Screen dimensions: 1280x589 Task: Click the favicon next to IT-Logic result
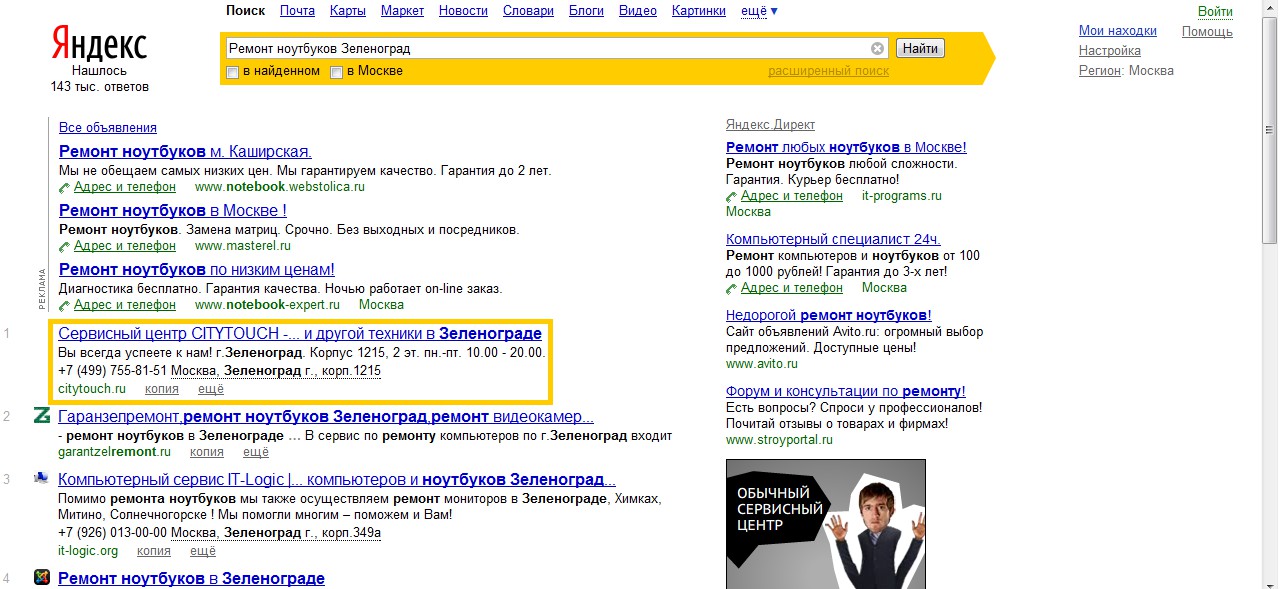(42, 478)
